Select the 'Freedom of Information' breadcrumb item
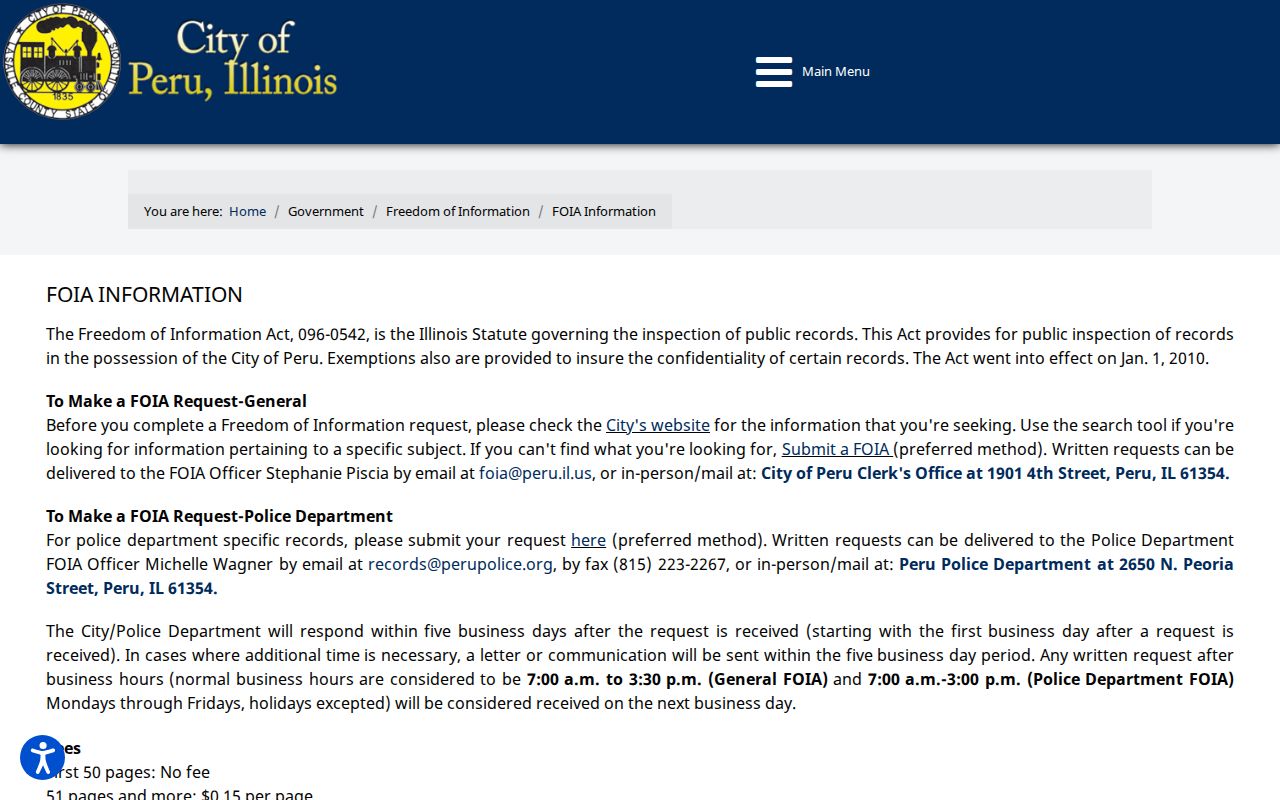Viewport: 1280px width, 800px height. pos(458,211)
